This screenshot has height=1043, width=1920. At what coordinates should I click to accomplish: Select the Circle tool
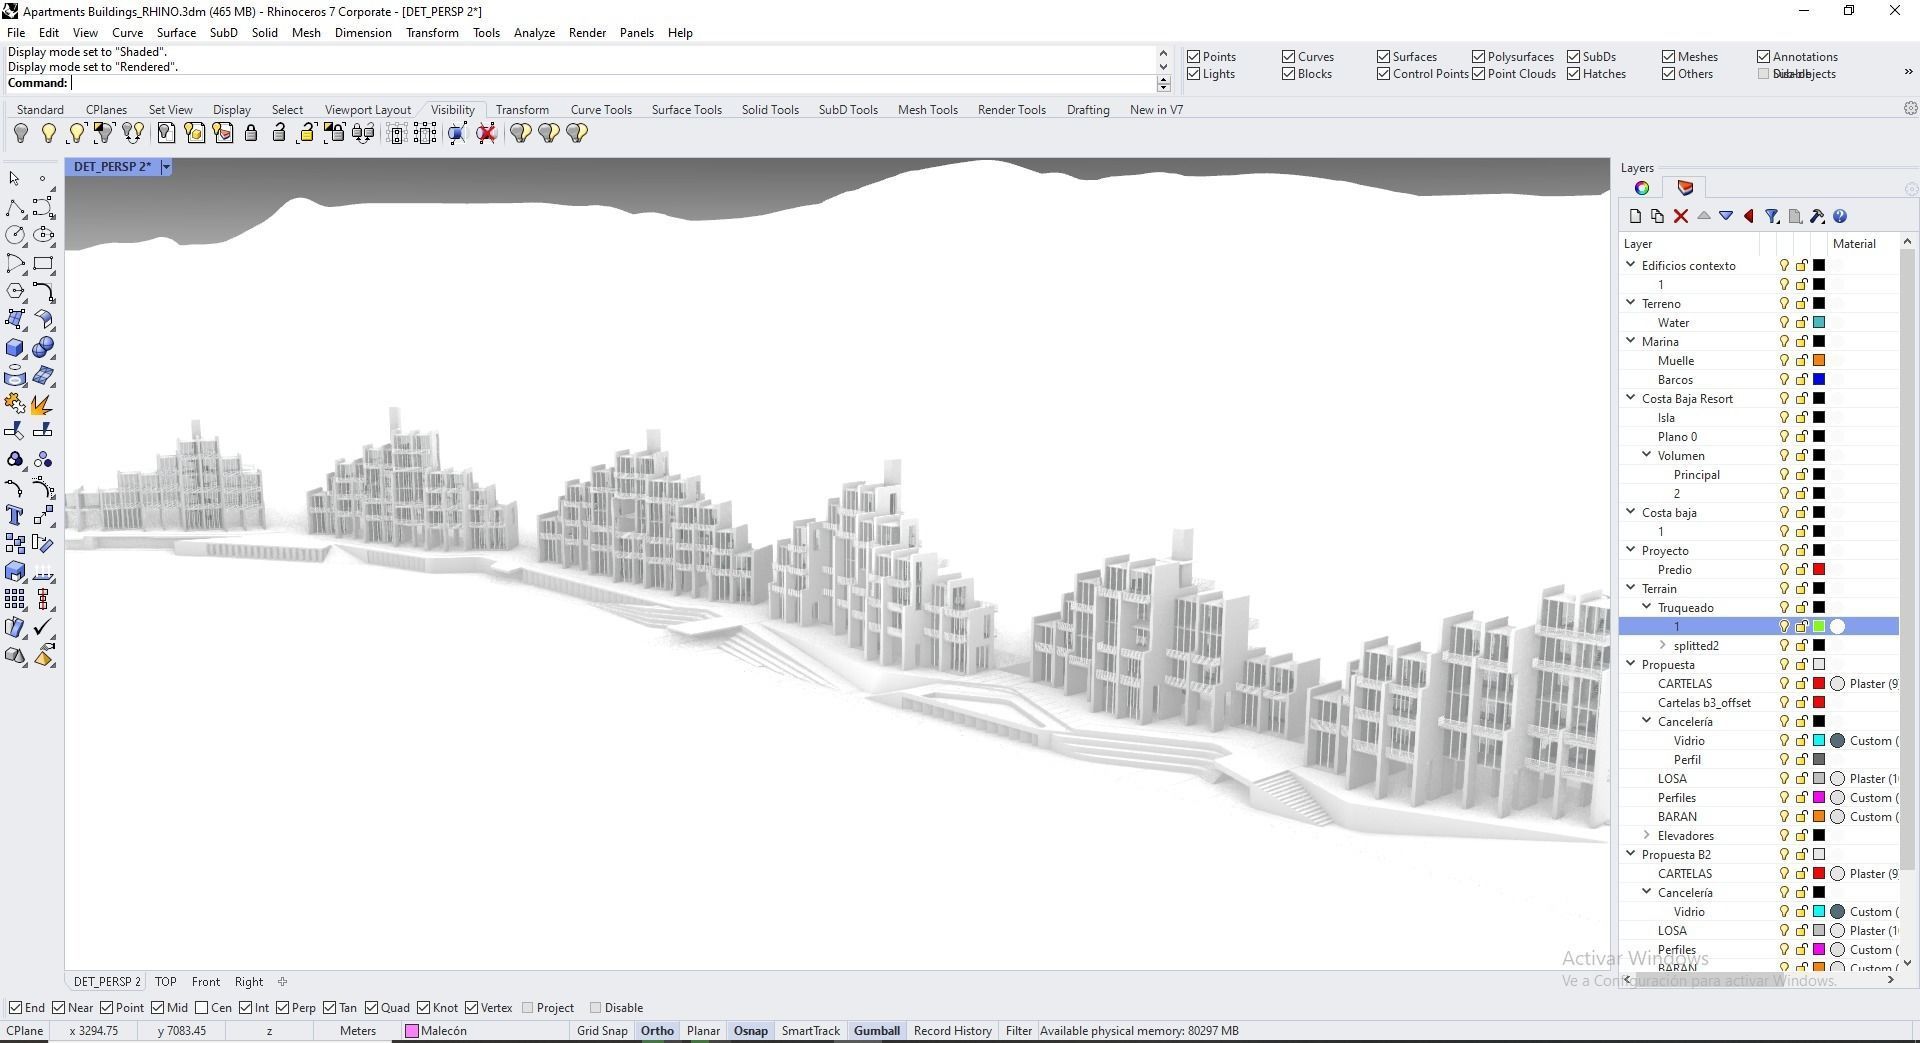[15, 236]
